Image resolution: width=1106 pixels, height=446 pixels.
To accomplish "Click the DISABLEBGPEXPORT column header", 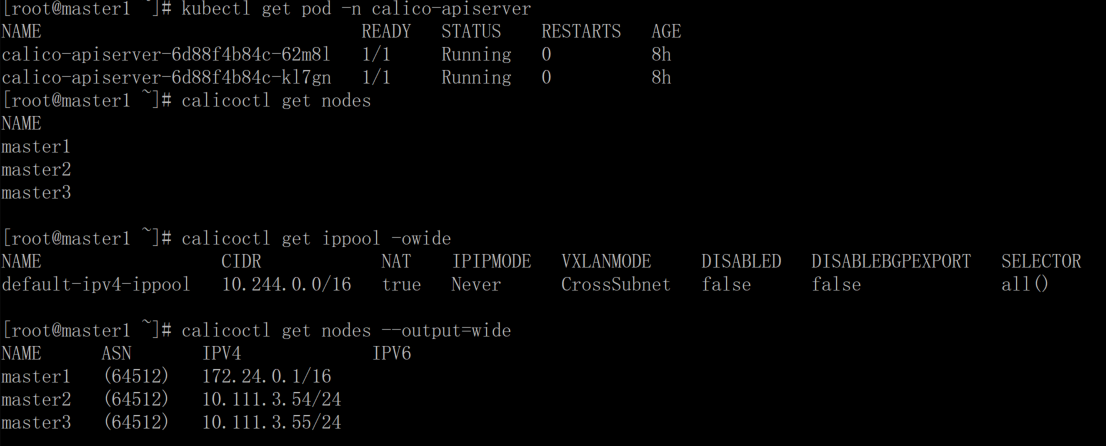I will pyautogui.click(x=892, y=262).
